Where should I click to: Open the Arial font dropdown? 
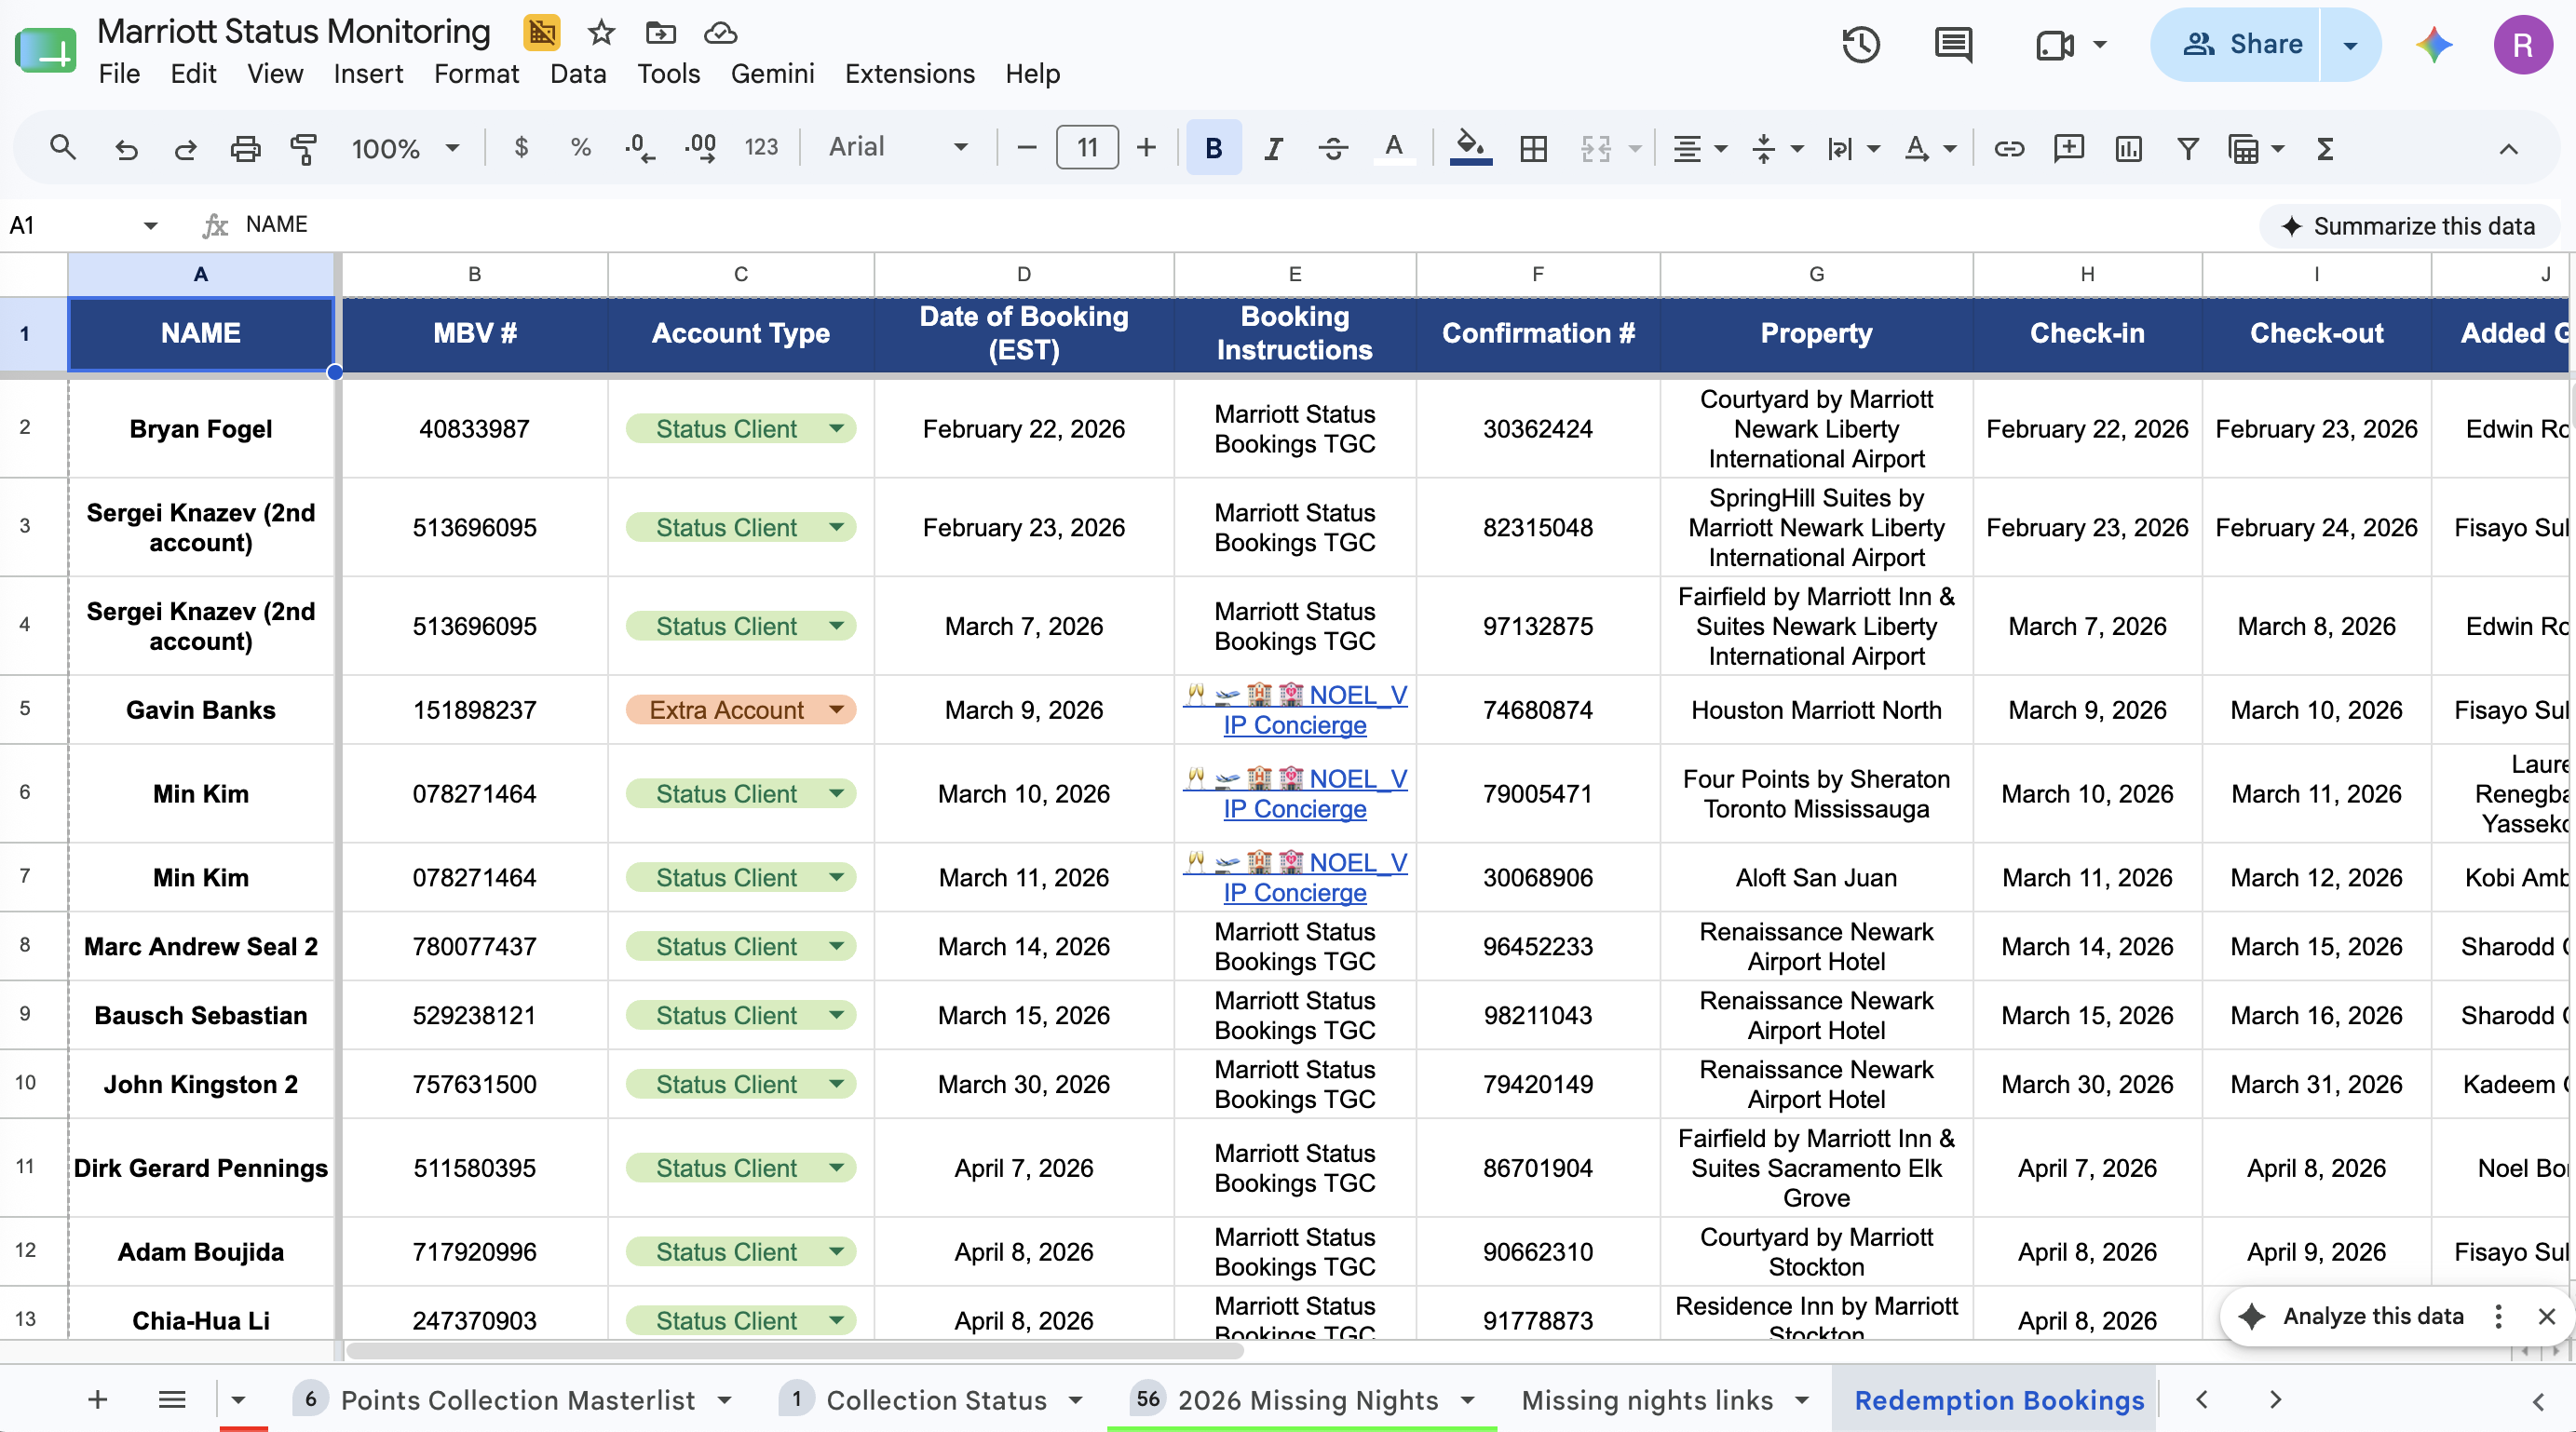pos(897,147)
